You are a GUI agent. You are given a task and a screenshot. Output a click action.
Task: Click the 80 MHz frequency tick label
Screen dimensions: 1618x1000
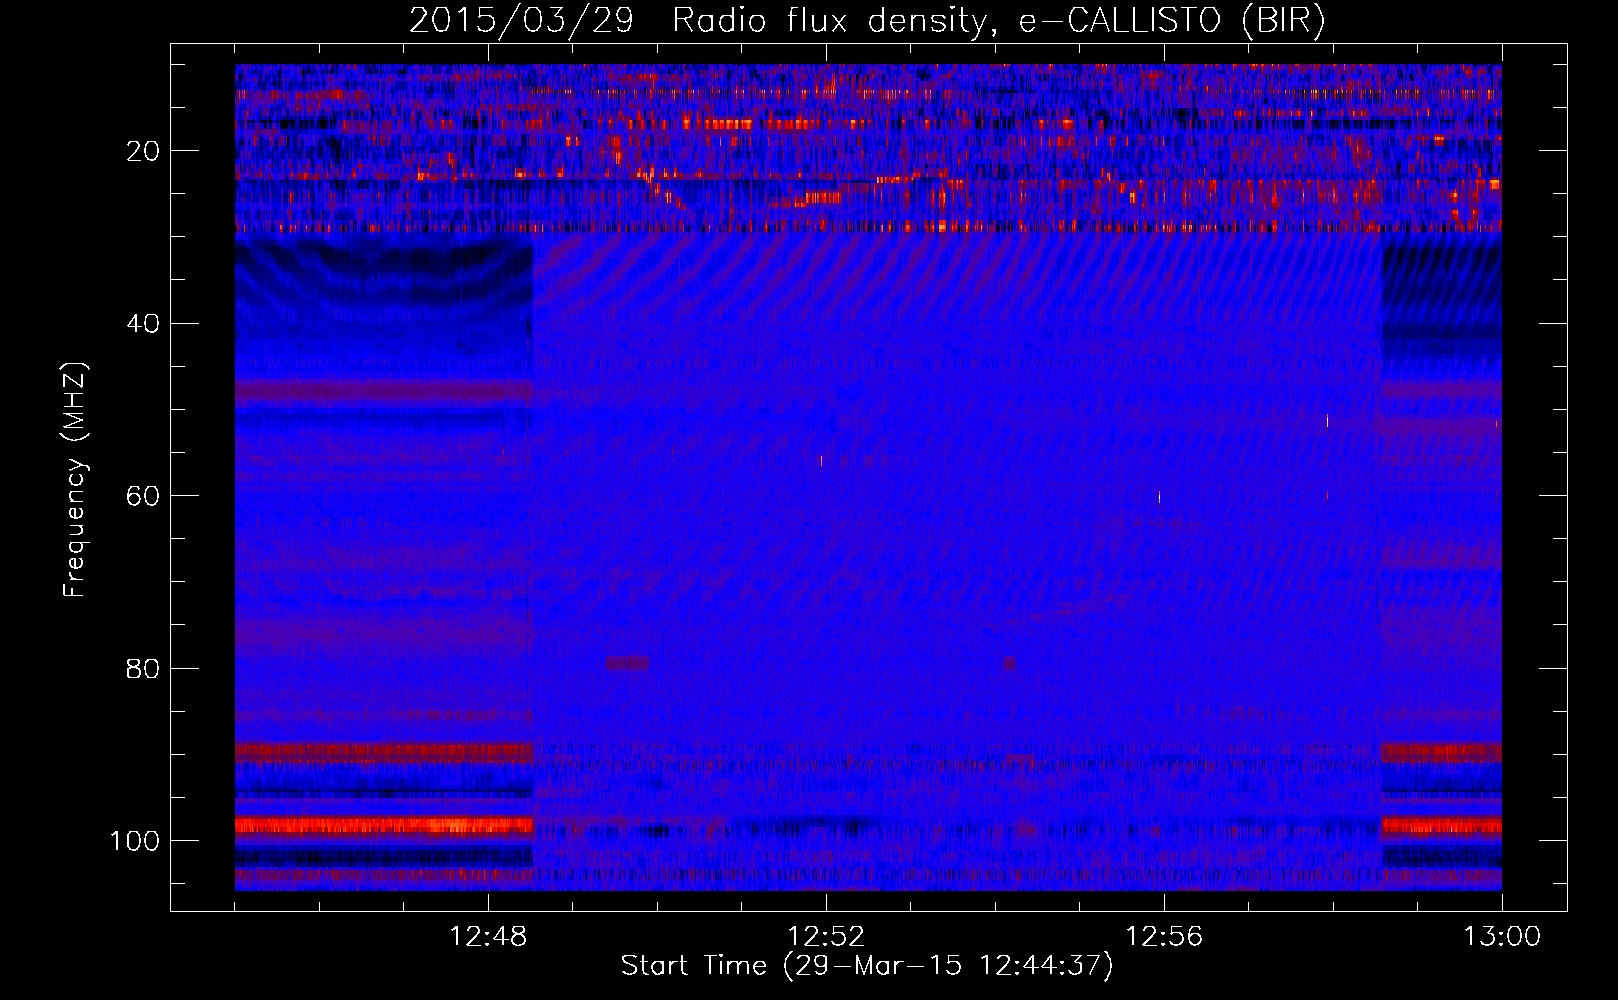pos(143,669)
